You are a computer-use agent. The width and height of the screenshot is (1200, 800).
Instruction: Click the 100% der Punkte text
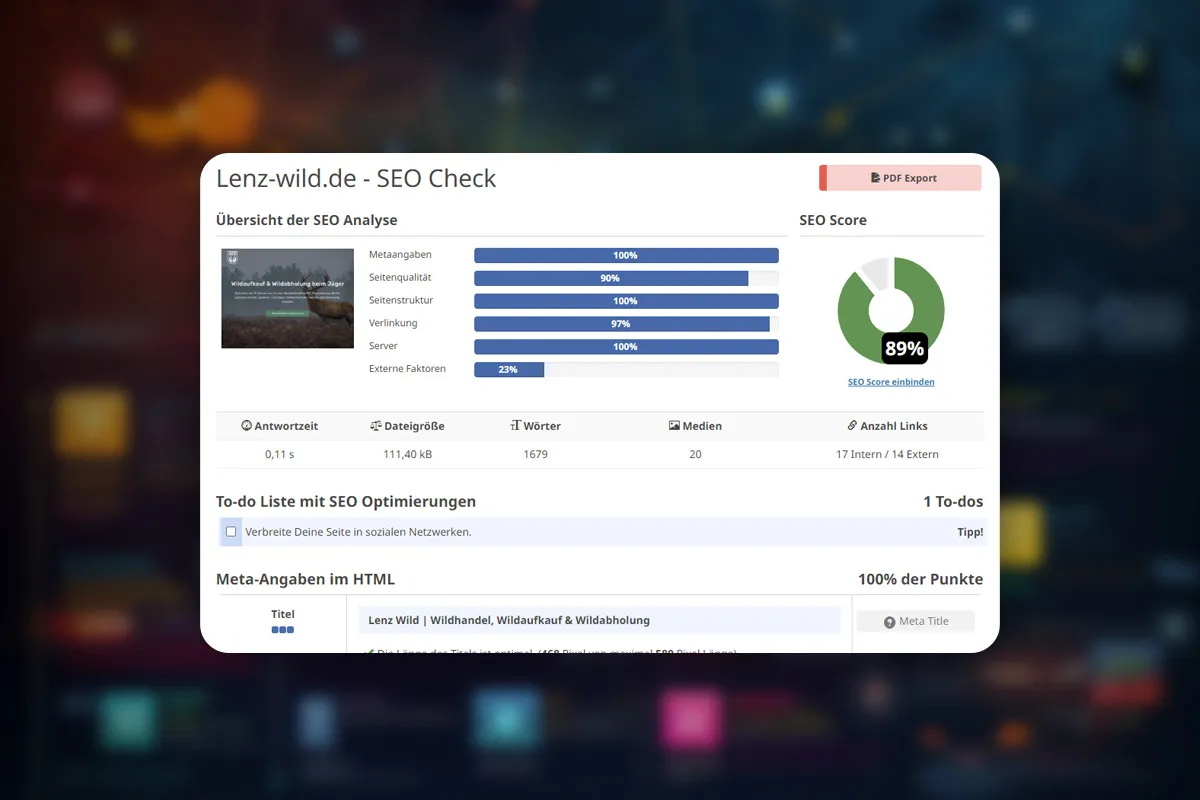point(920,579)
